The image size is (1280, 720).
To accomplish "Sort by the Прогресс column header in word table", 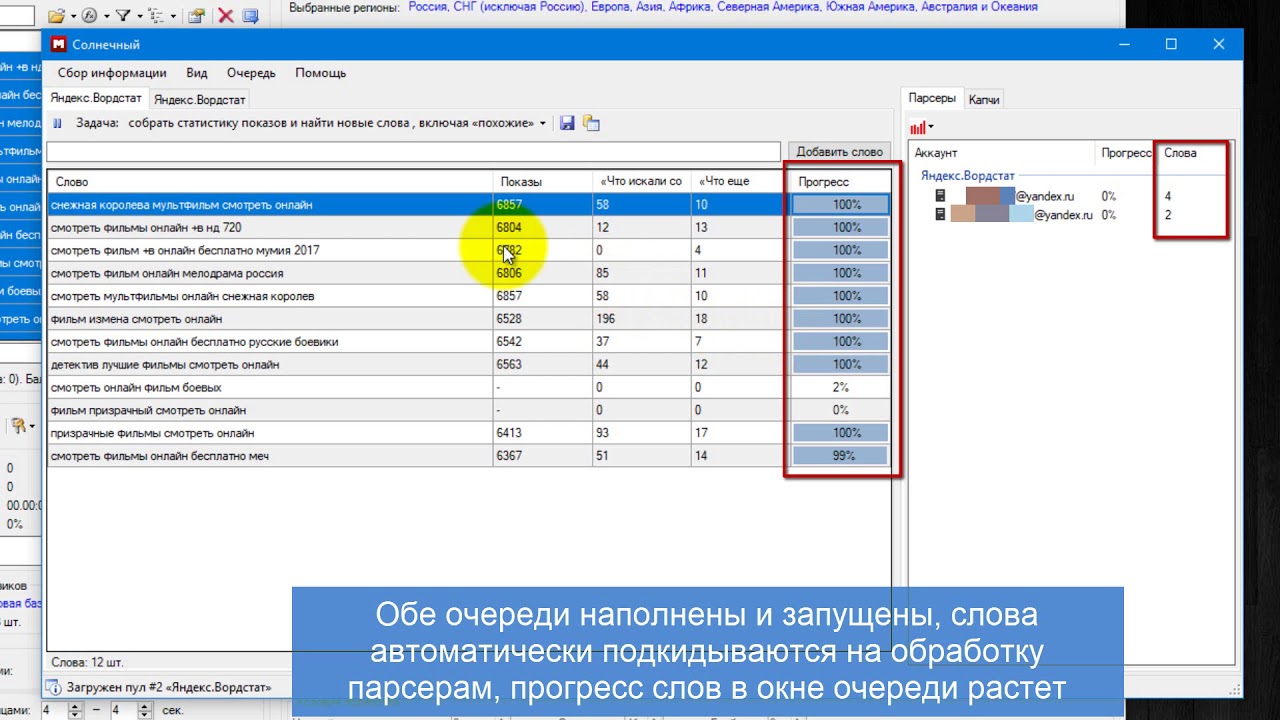I will click(x=840, y=182).
